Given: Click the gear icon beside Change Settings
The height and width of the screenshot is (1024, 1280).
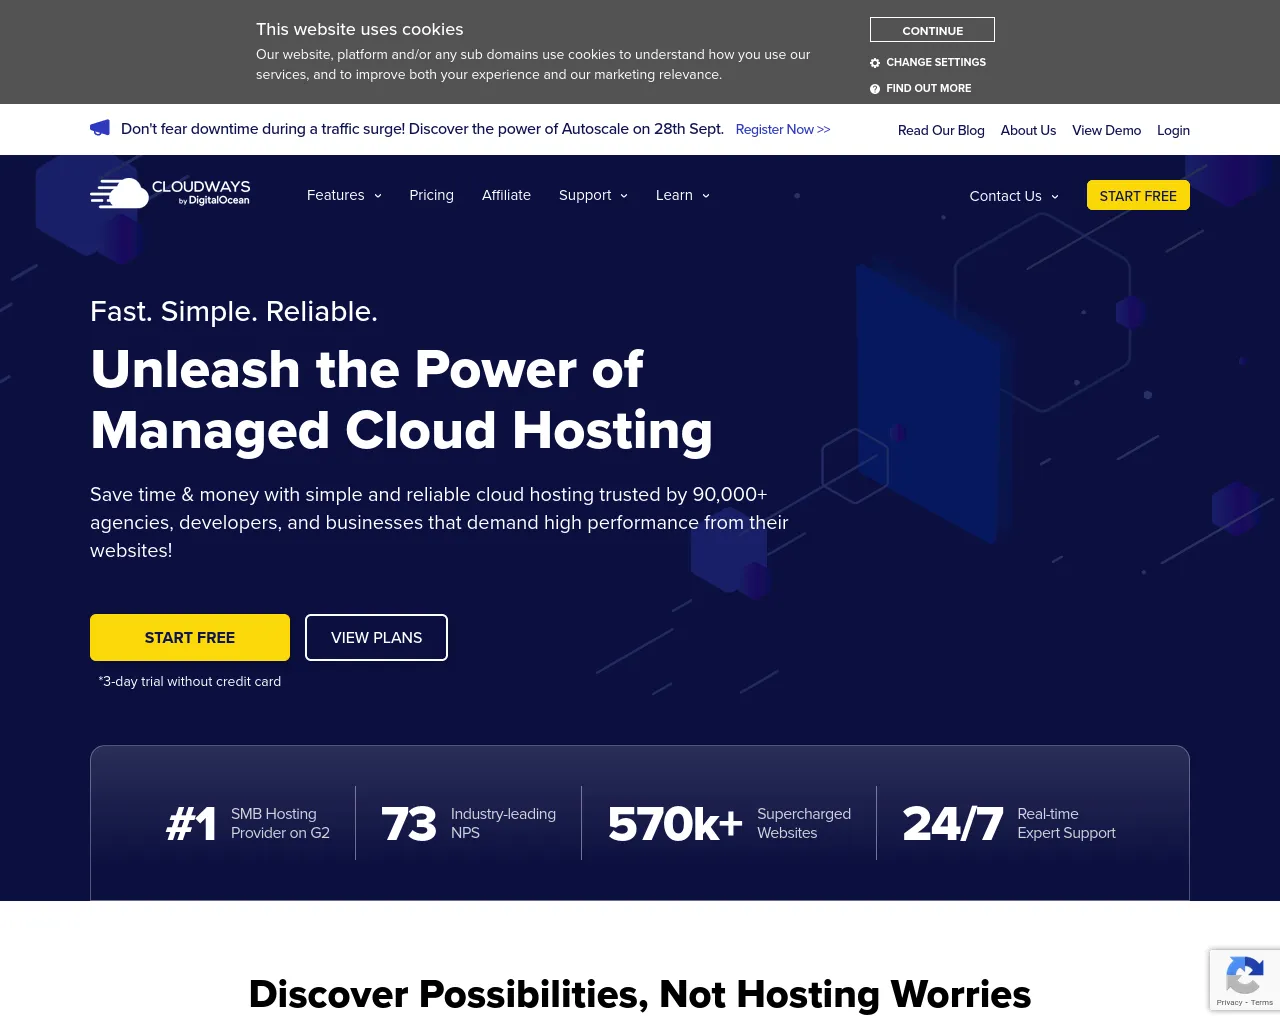Looking at the screenshot, I should pos(875,63).
